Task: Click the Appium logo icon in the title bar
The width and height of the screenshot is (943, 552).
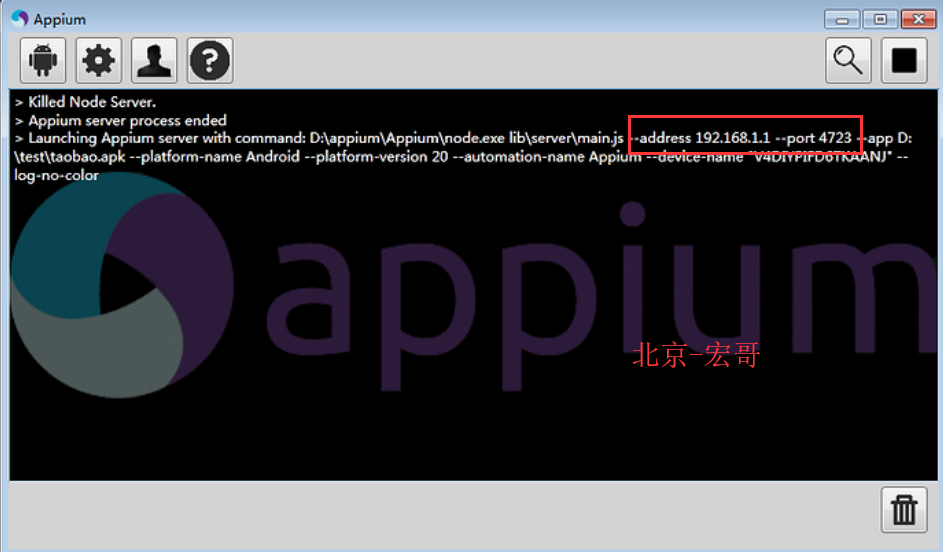Action: tap(19, 19)
